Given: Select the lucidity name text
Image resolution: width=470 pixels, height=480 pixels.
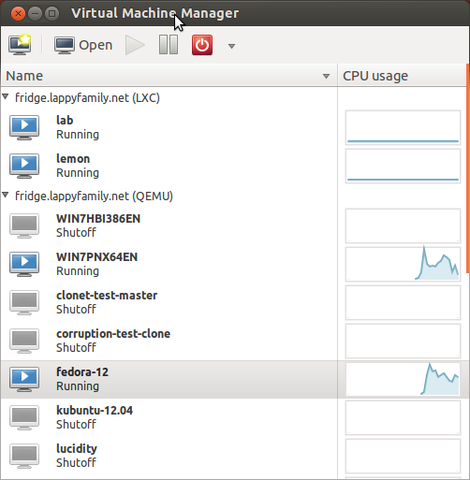Looking at the screenshot, I should pos(77,449).
